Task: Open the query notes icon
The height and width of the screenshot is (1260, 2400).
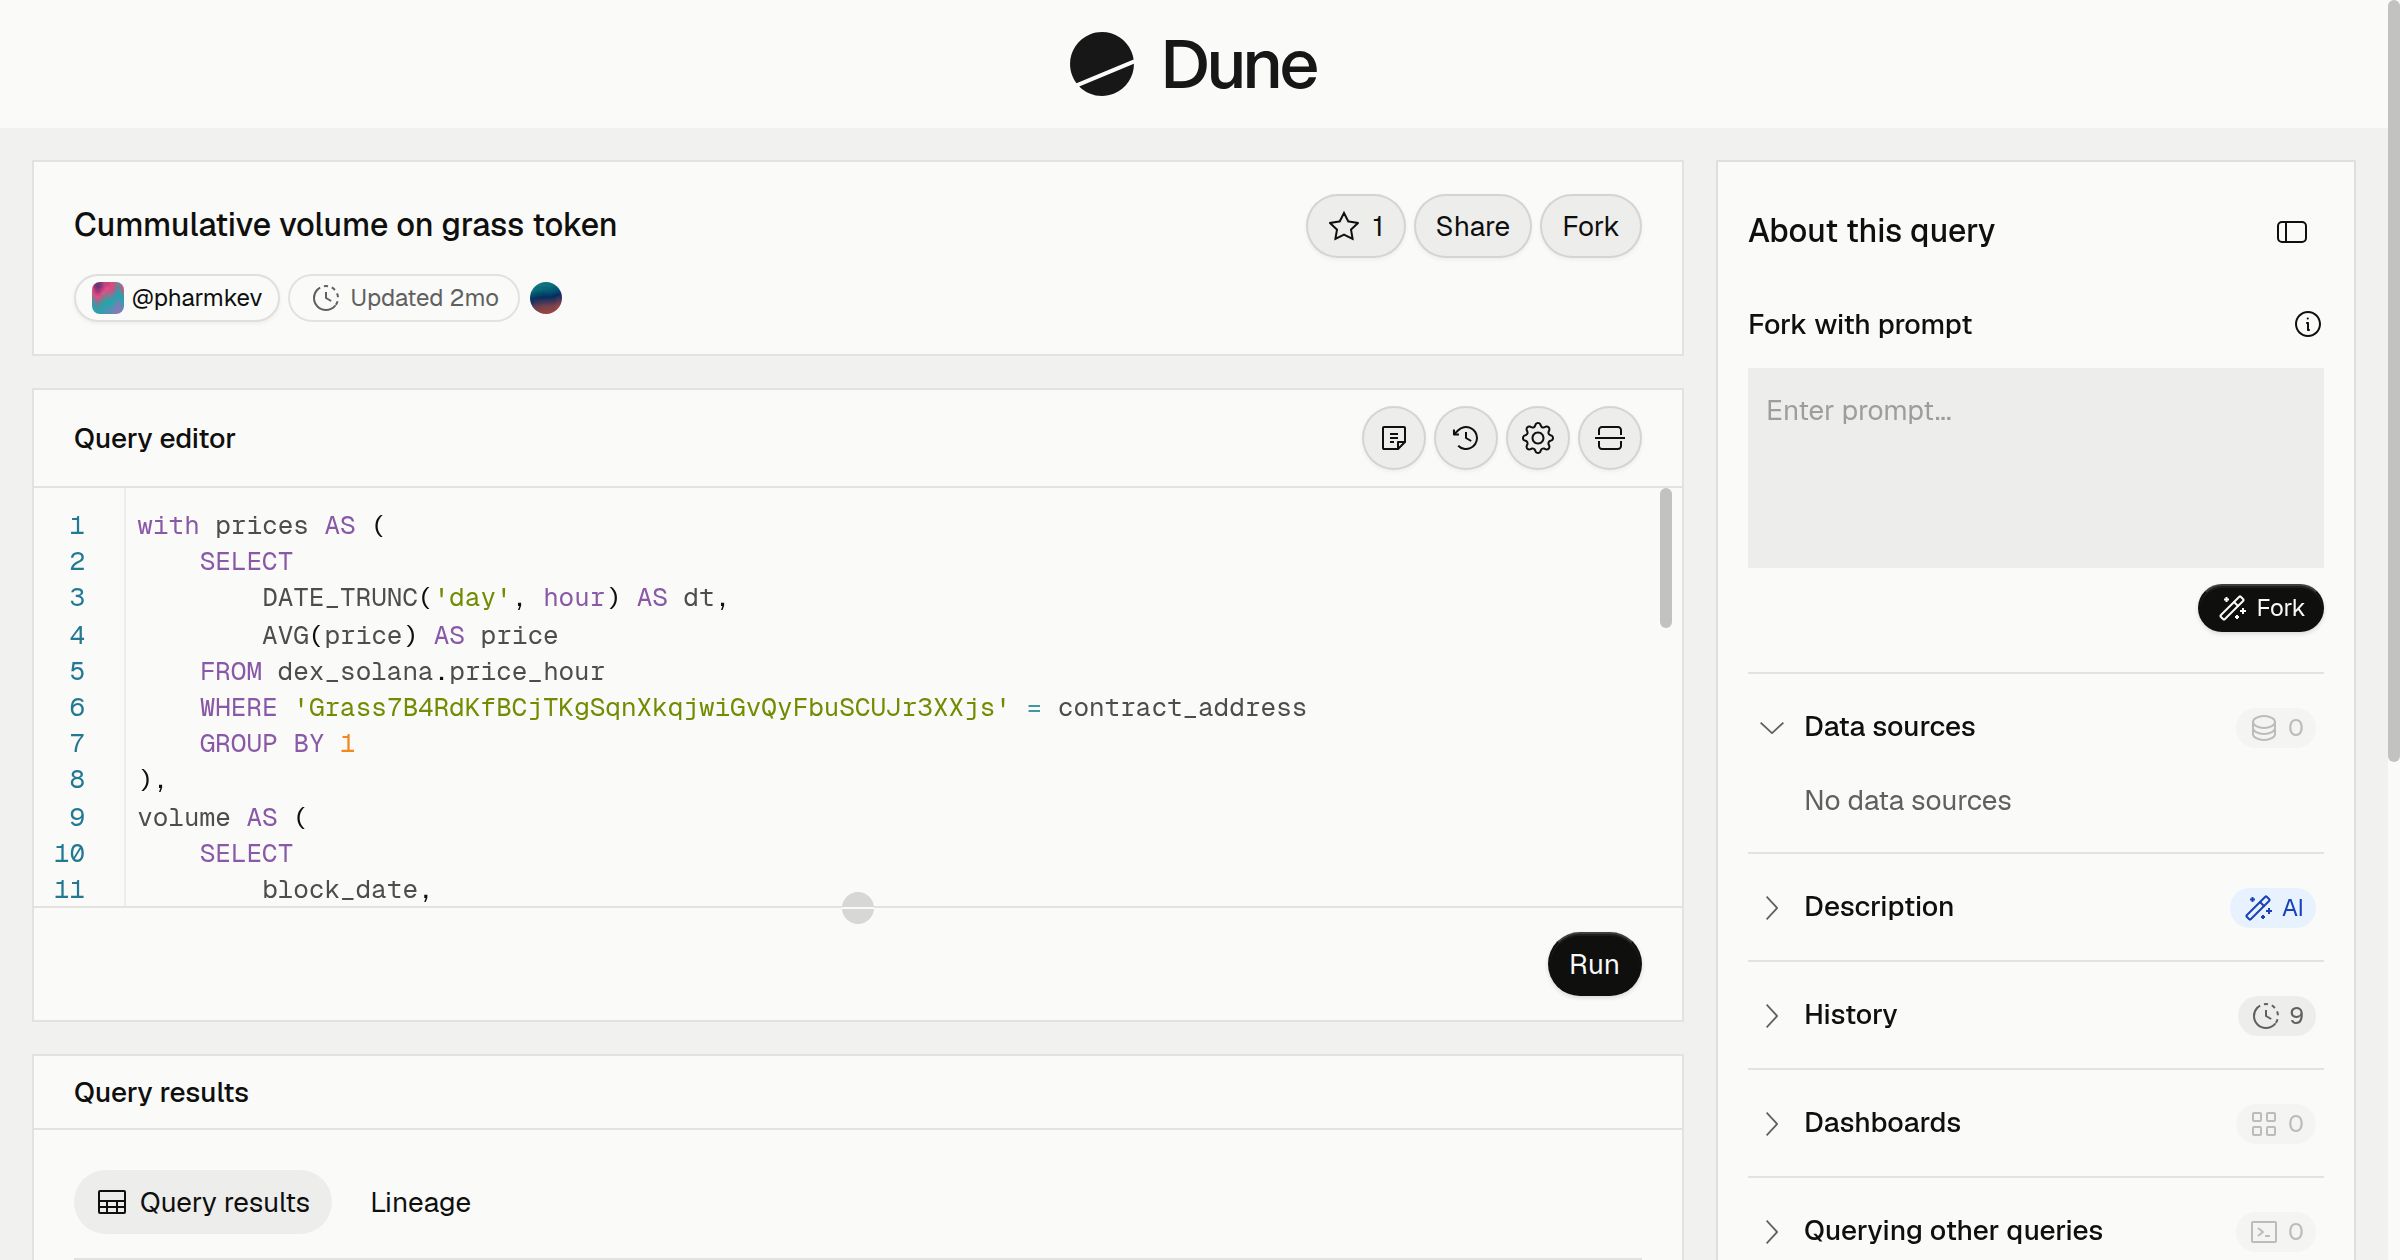Action: (x=1394, y=438)
